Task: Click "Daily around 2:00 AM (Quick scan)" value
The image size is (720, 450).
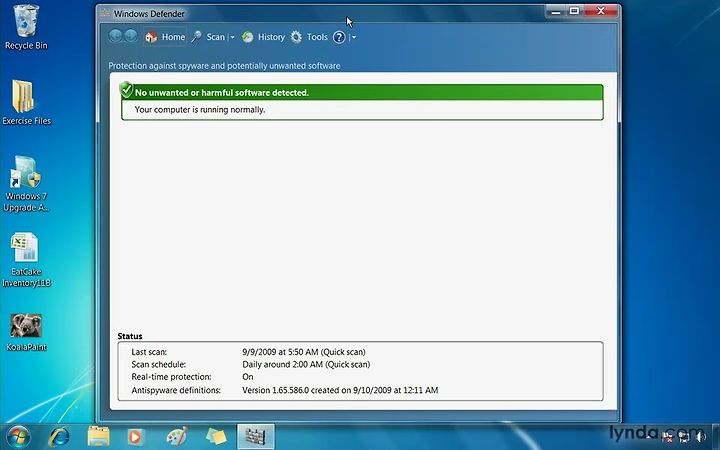Action: click(x=306, y=365)
